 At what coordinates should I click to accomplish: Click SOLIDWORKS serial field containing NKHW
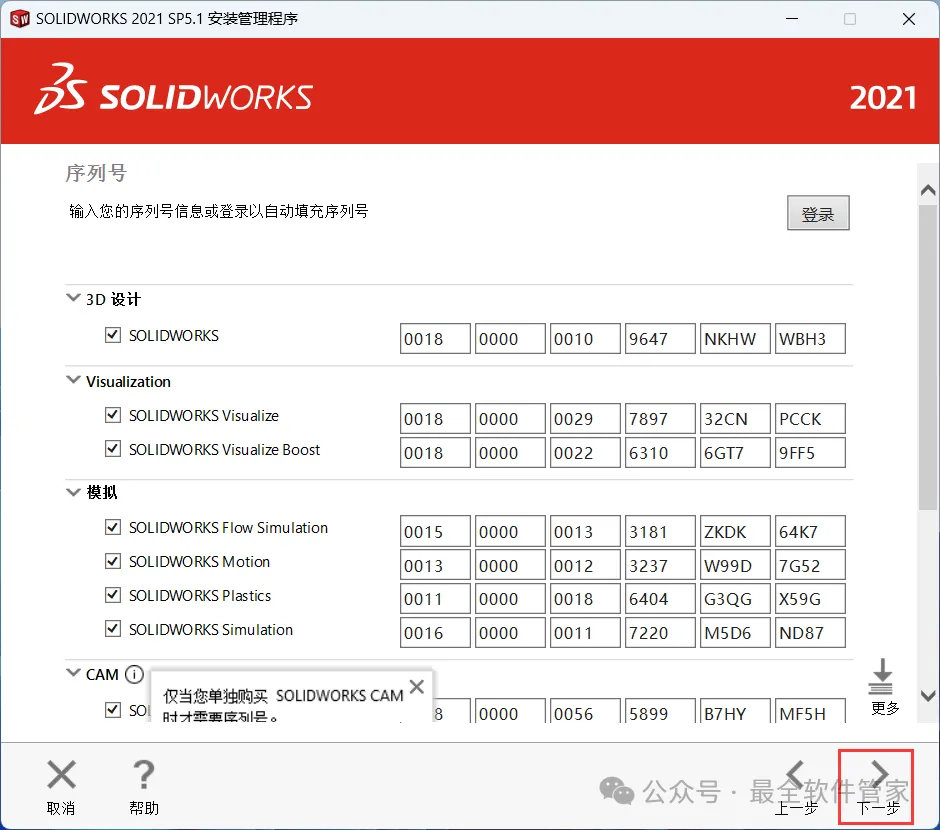[x=735, y=339]
